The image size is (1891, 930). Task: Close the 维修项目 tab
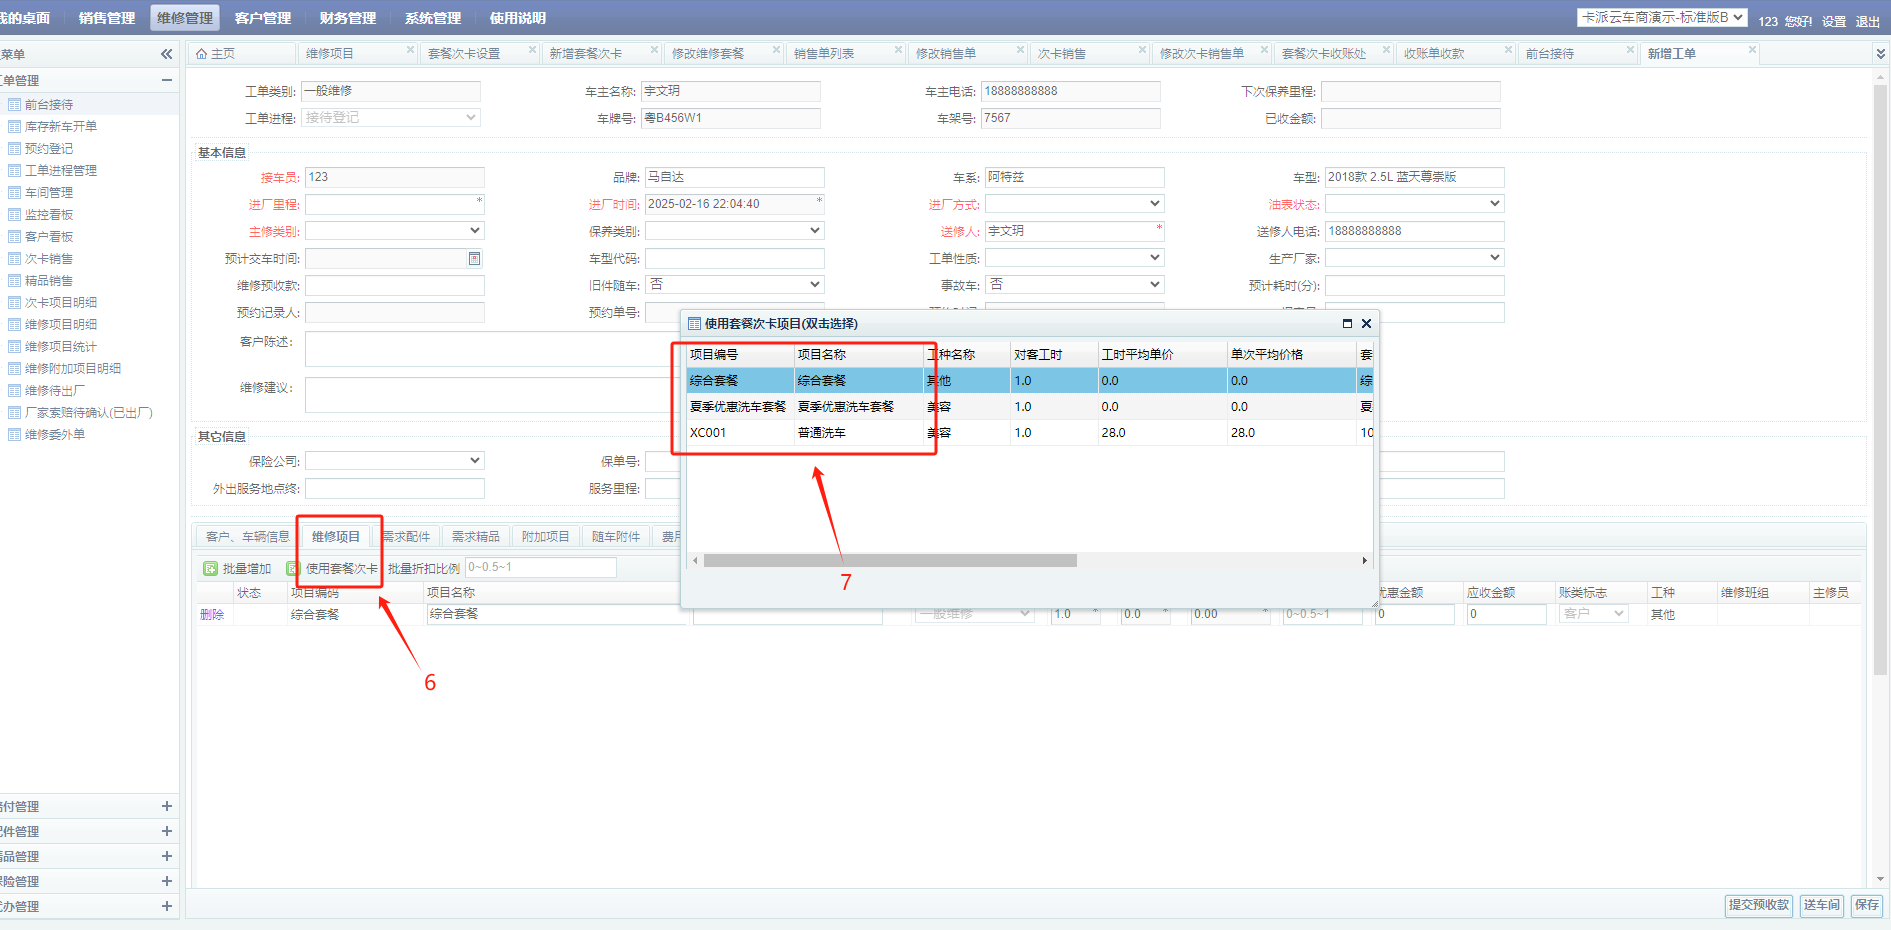tap(410, 50)
